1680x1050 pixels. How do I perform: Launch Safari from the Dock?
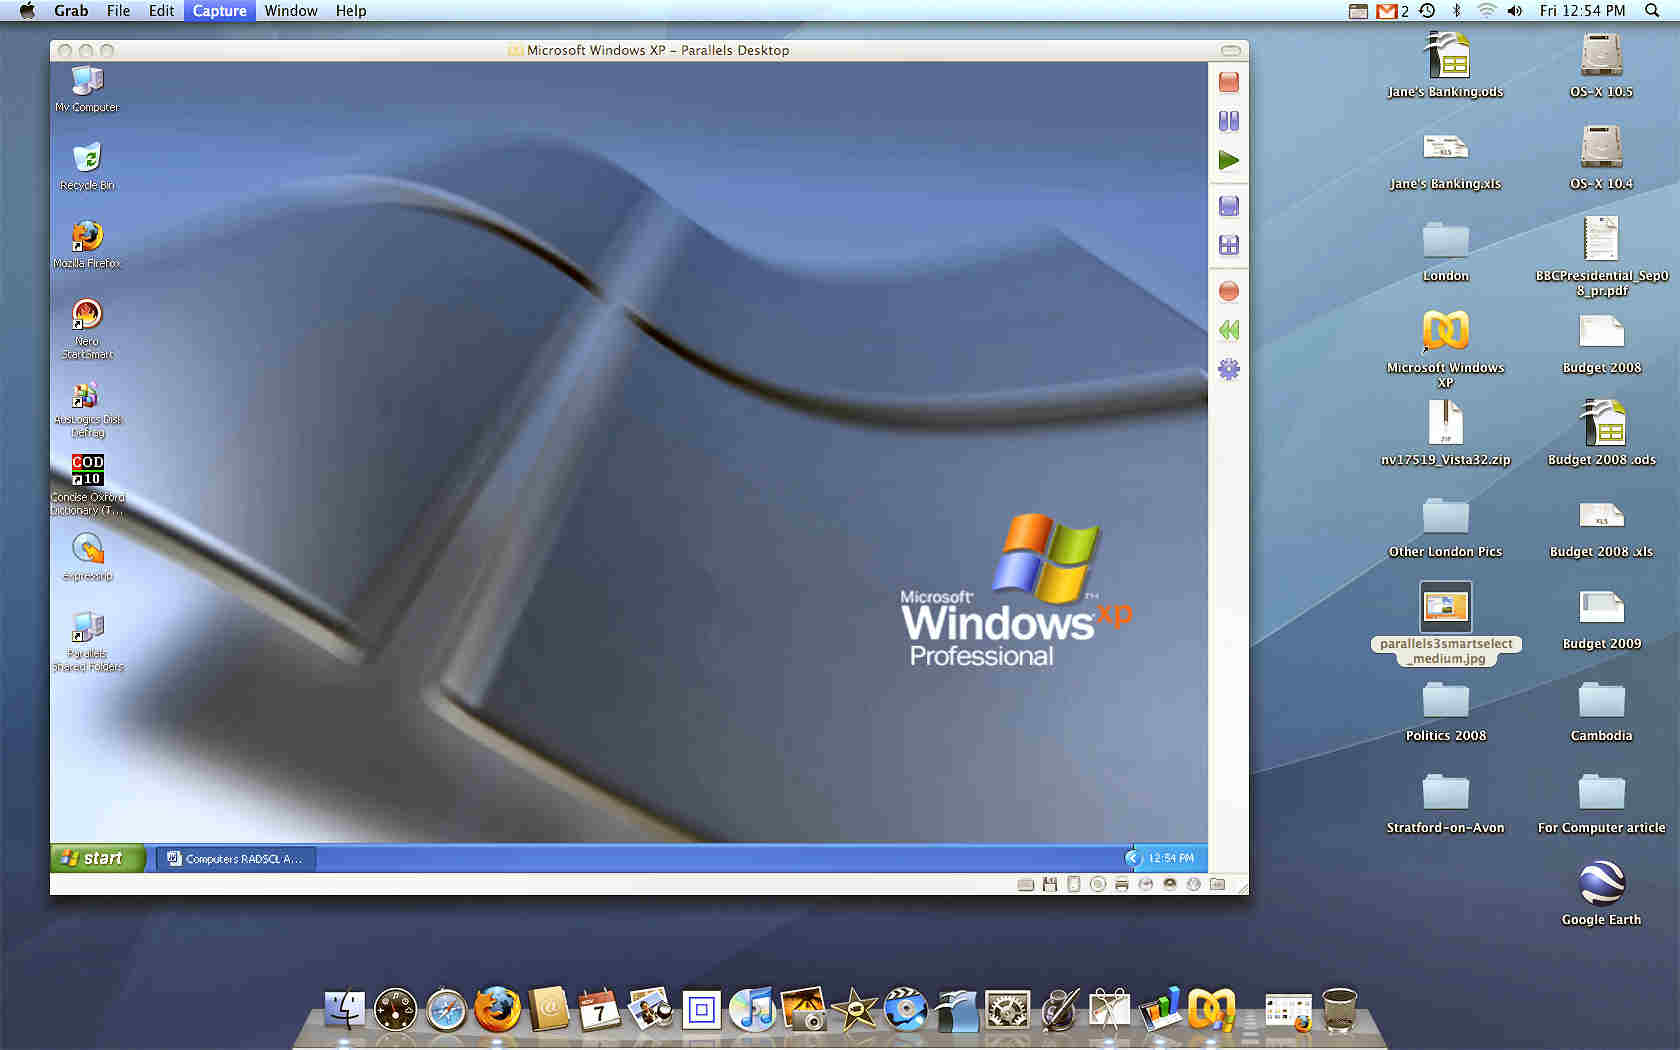(x=447, y=1010)
